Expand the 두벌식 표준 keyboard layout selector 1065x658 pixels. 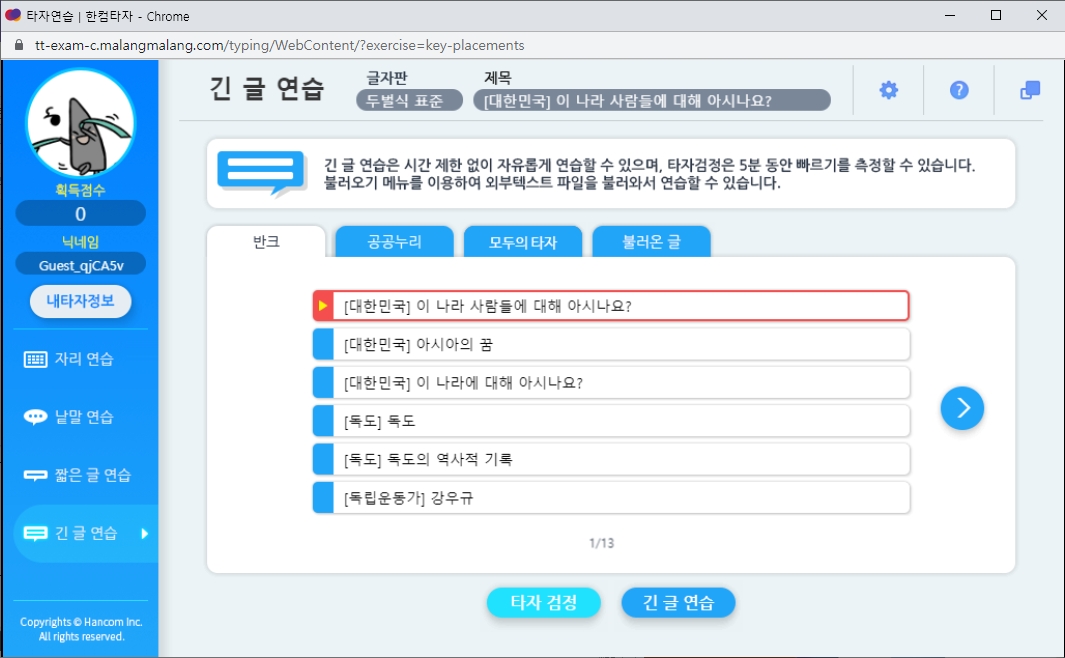[408, 99]
